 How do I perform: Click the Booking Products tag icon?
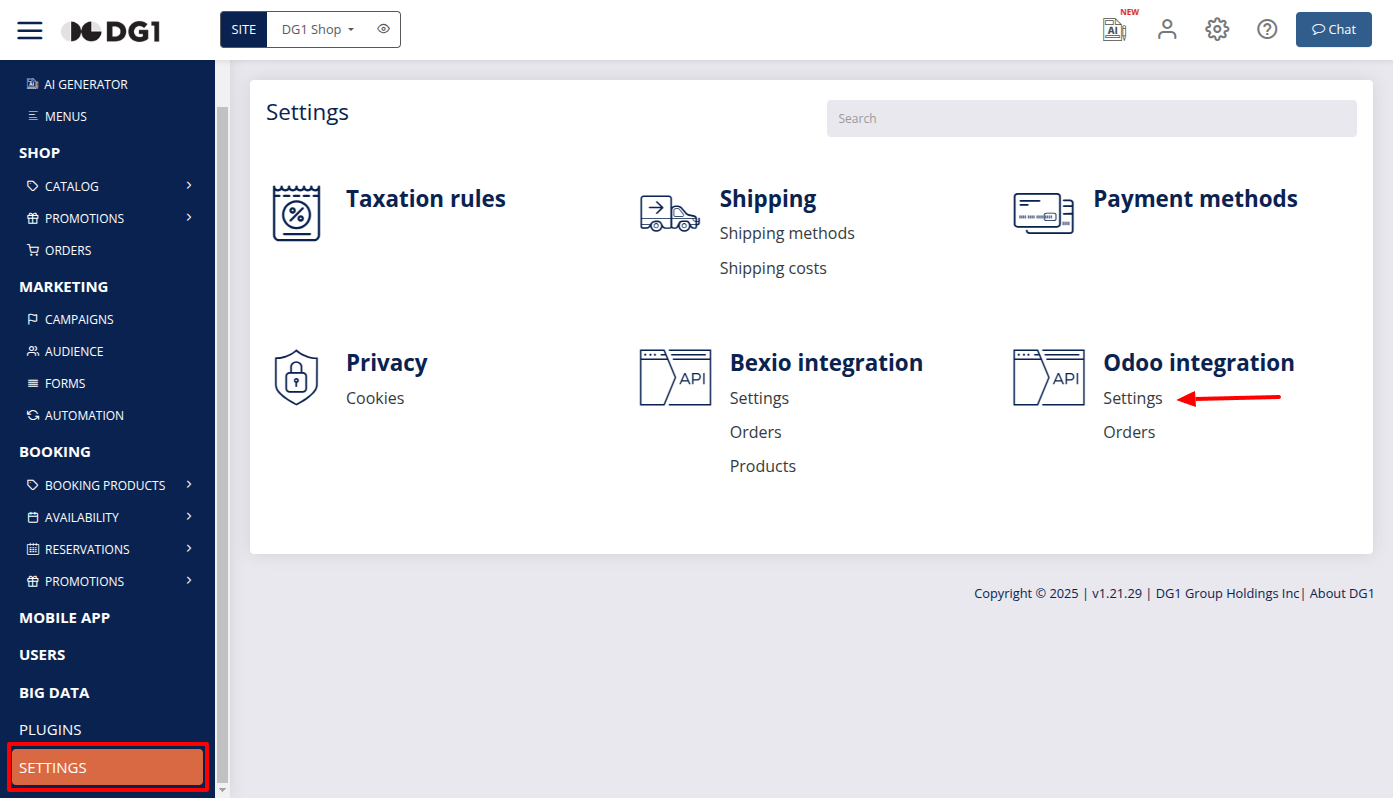pos(33,485)
